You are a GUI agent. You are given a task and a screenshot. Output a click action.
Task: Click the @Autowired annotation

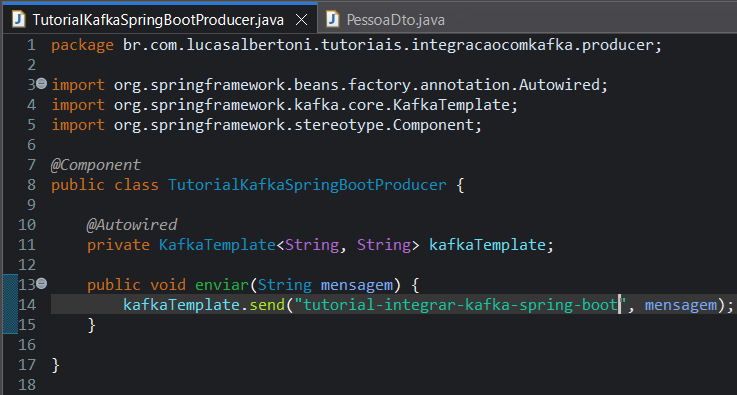click(x=132, y=225)
